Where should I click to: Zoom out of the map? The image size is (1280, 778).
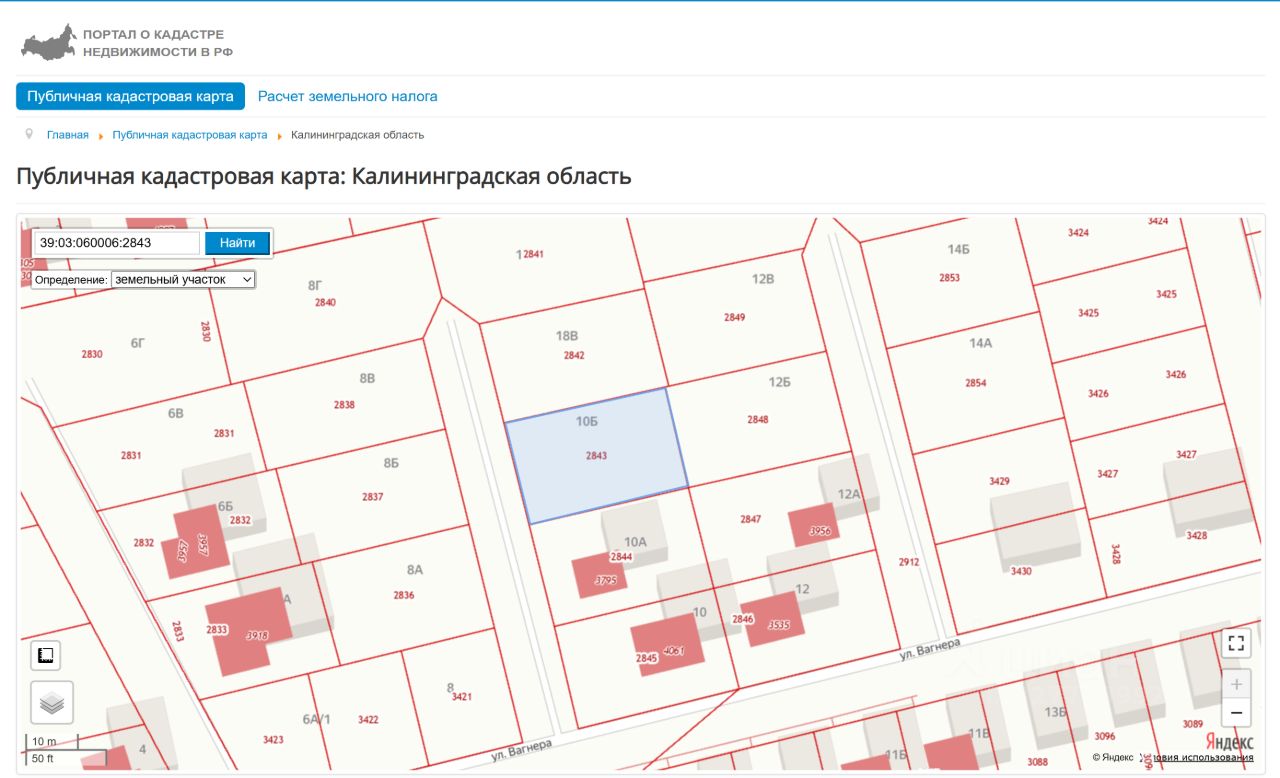point(1236,713)
